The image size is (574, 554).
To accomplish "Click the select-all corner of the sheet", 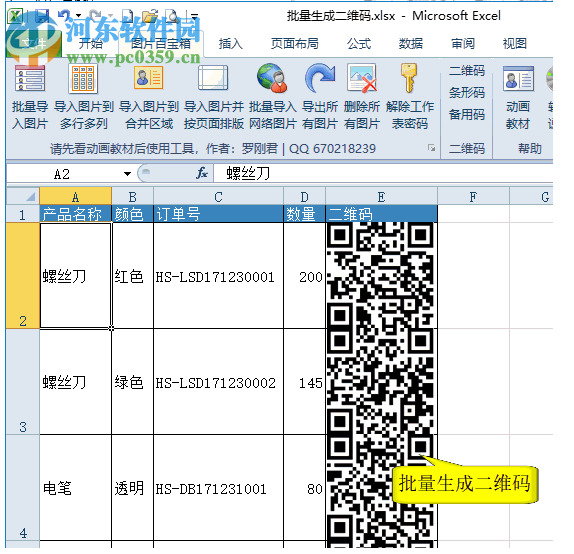I will (x=23, y=196).
